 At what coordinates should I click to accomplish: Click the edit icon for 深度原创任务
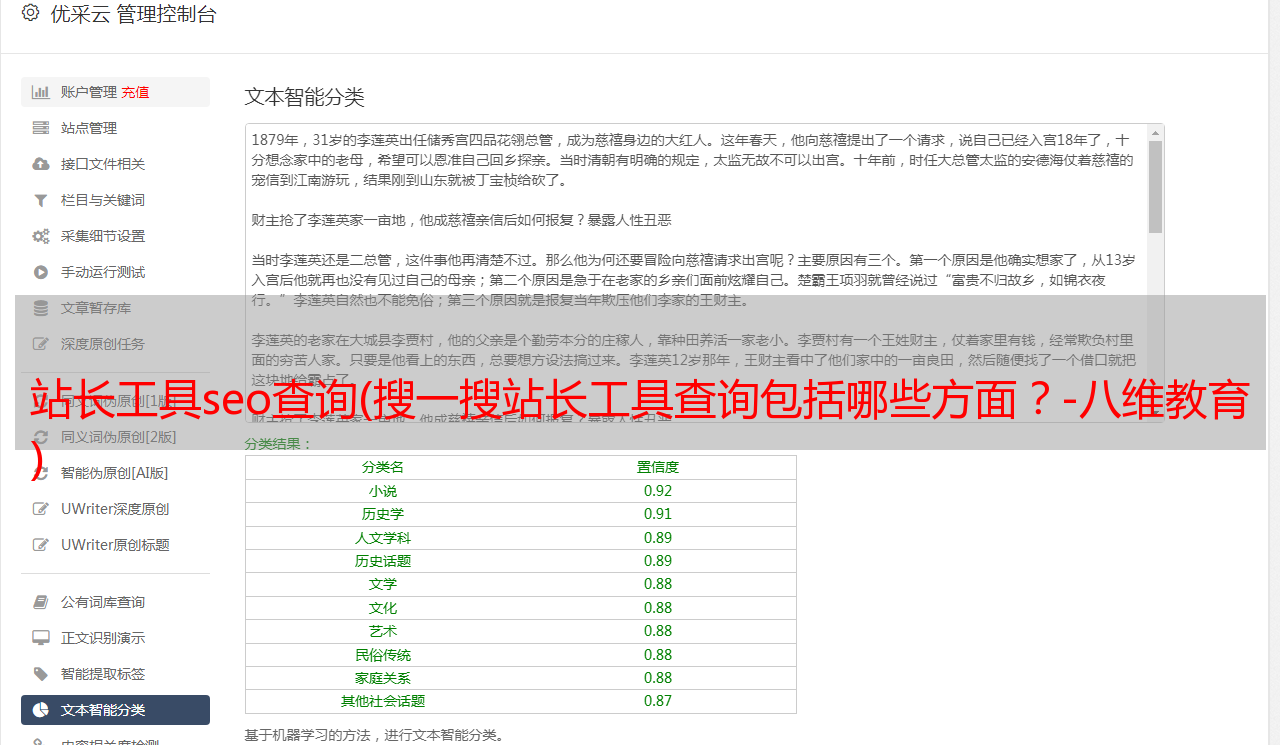41,344
